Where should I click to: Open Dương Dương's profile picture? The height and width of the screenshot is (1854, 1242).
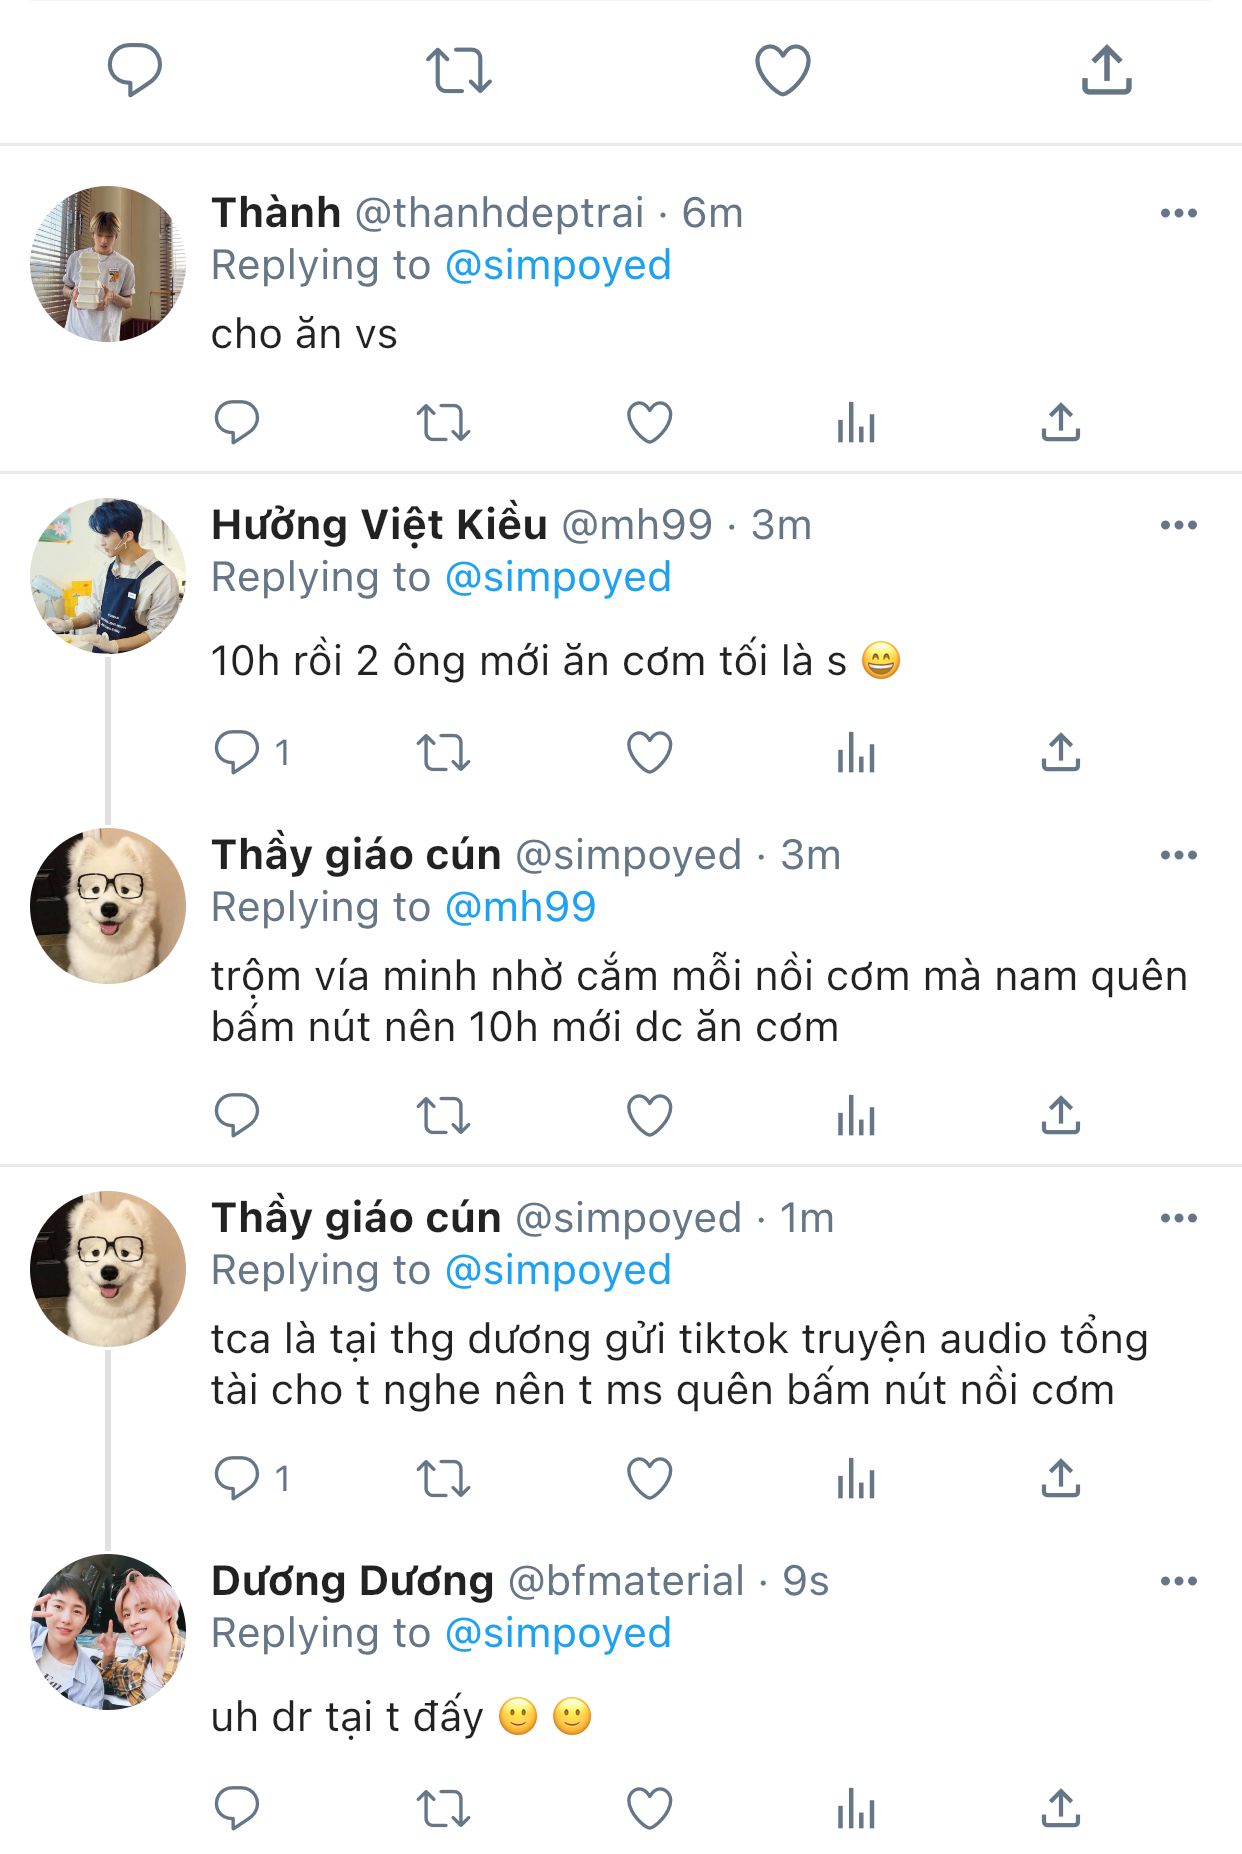(x=108, y=1631)
